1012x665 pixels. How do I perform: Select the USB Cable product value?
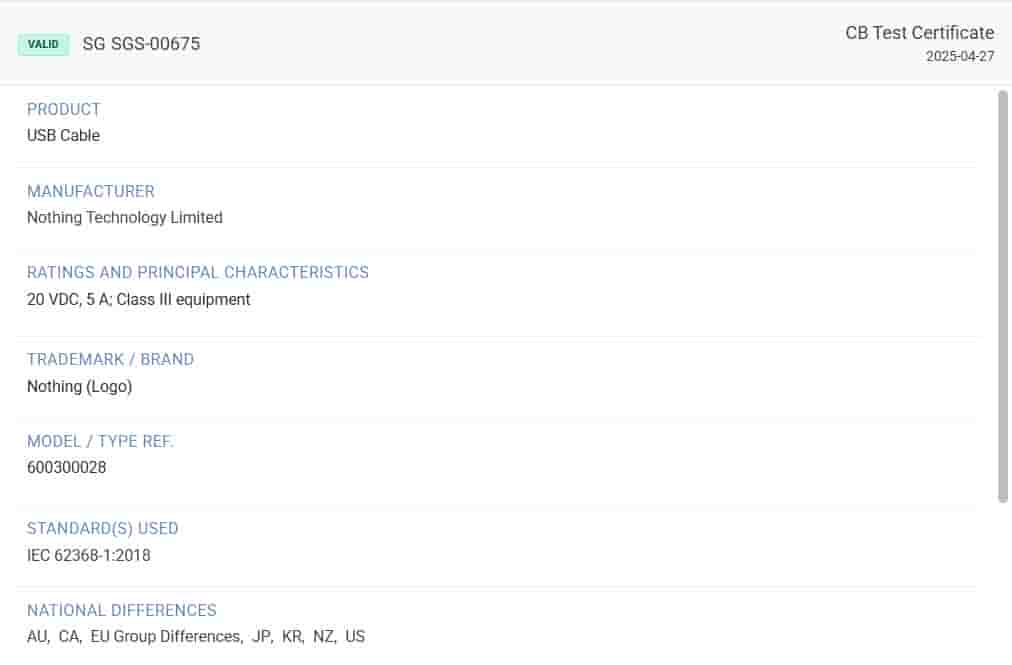pyautogui.click(x=63, y=135)
